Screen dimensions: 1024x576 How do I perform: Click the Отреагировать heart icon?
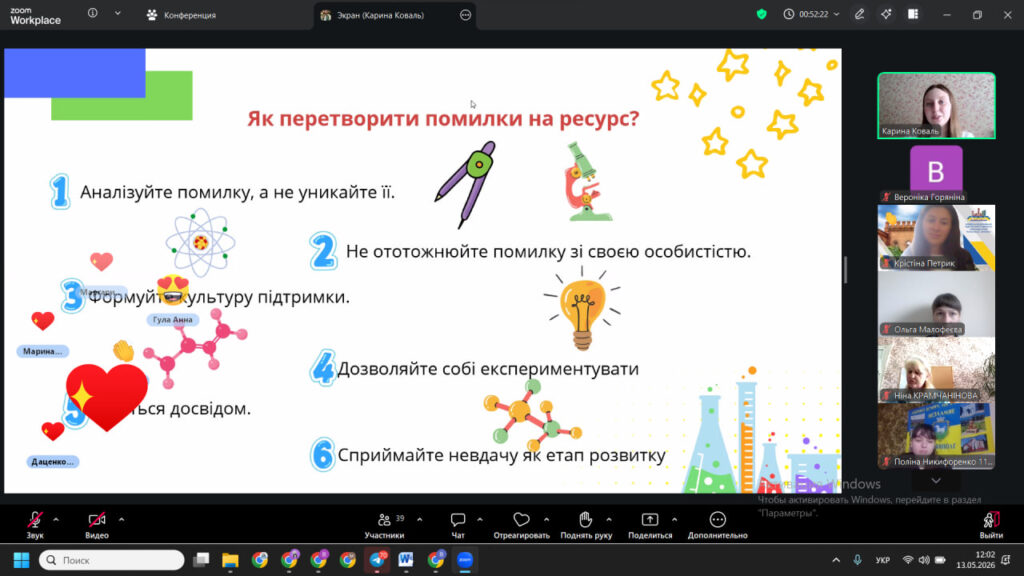[521, 520]
